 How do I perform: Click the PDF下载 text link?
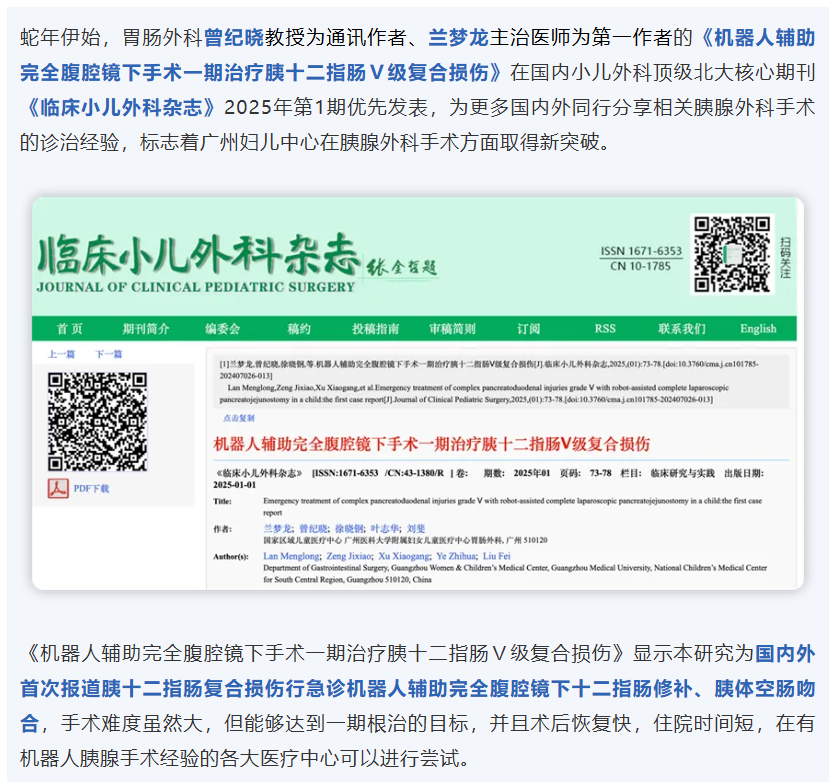pyautogui.click(x=91, y=489)
